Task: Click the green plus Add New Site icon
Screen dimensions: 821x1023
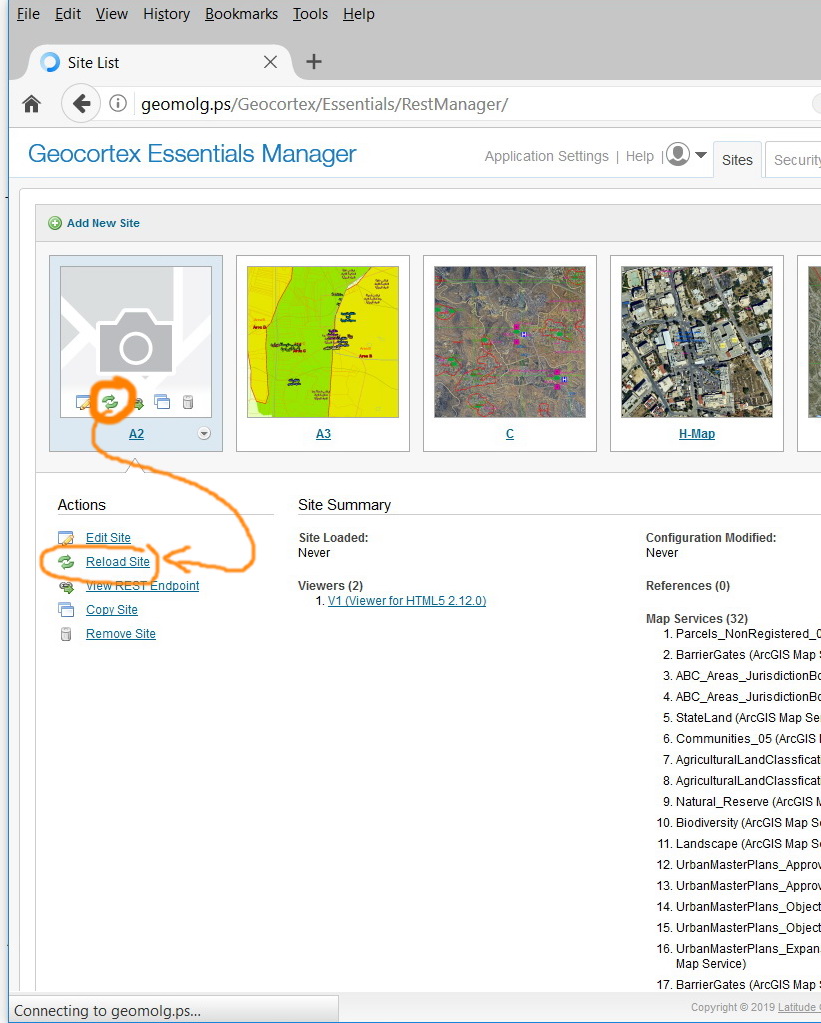Action: click(55, 223)
